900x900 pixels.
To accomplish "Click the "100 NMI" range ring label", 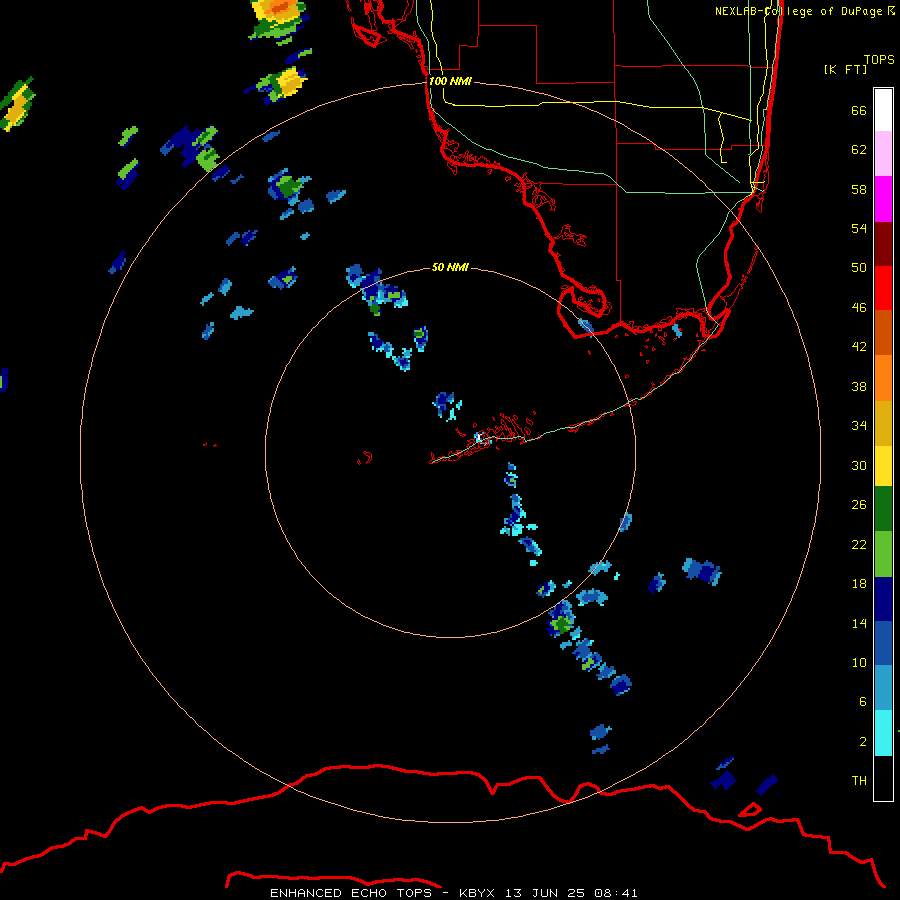I will pyautogui.click(x=450, y=81).
